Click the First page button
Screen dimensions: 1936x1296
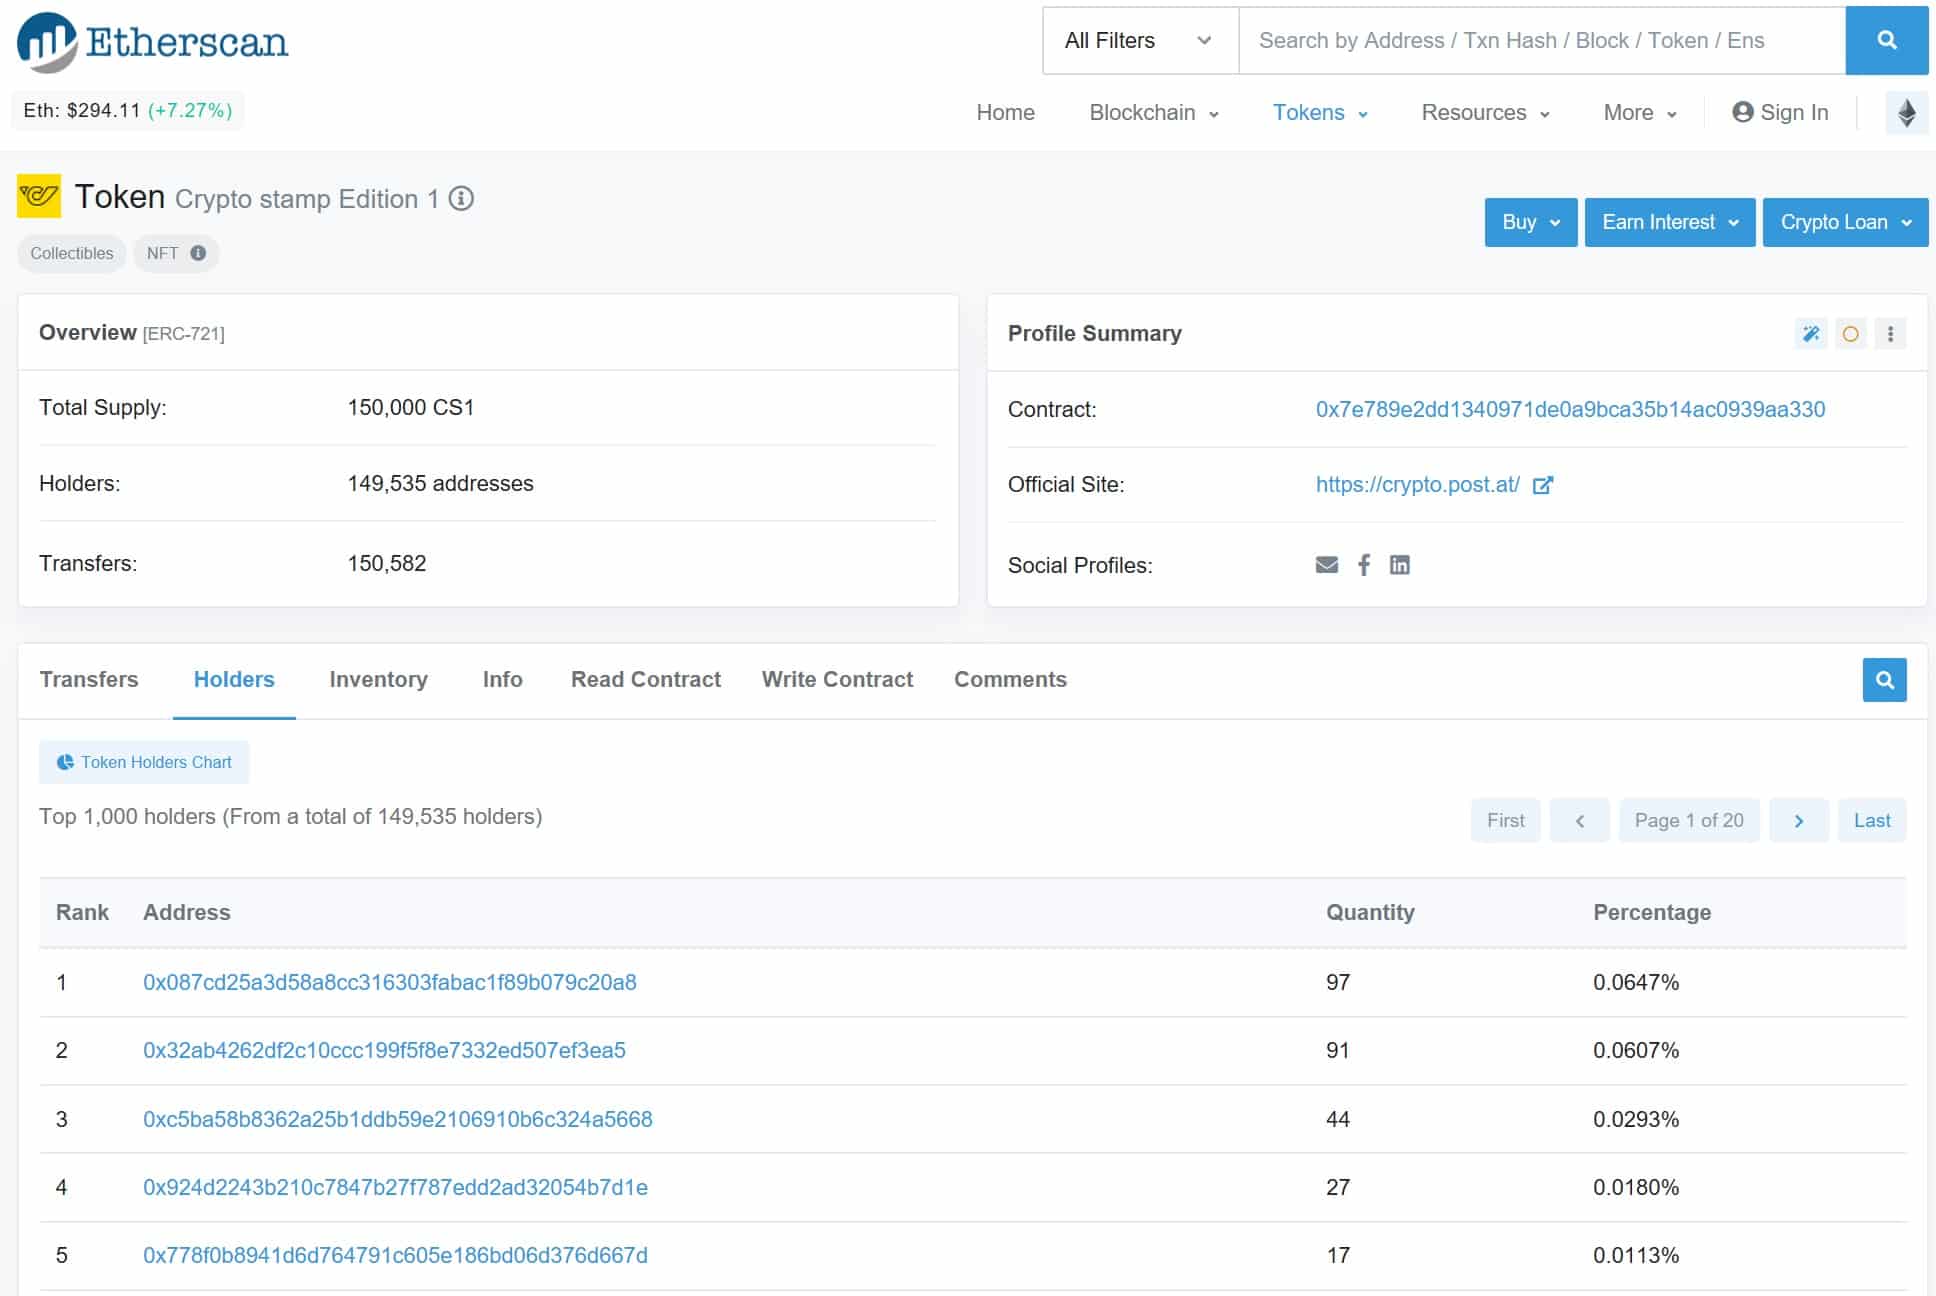[x=1505, y=820]
